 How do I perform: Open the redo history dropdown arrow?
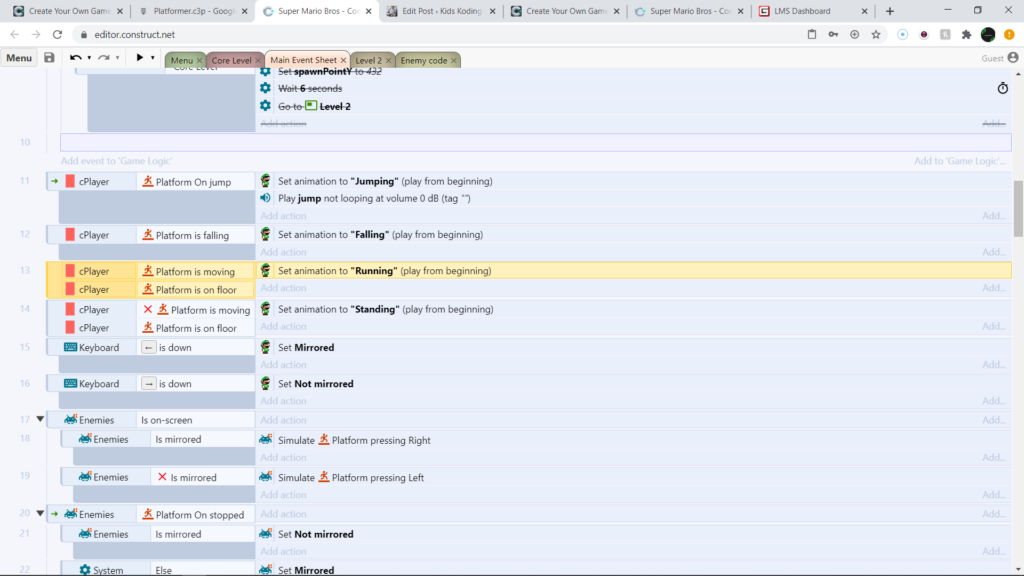(x=118, y=57)
